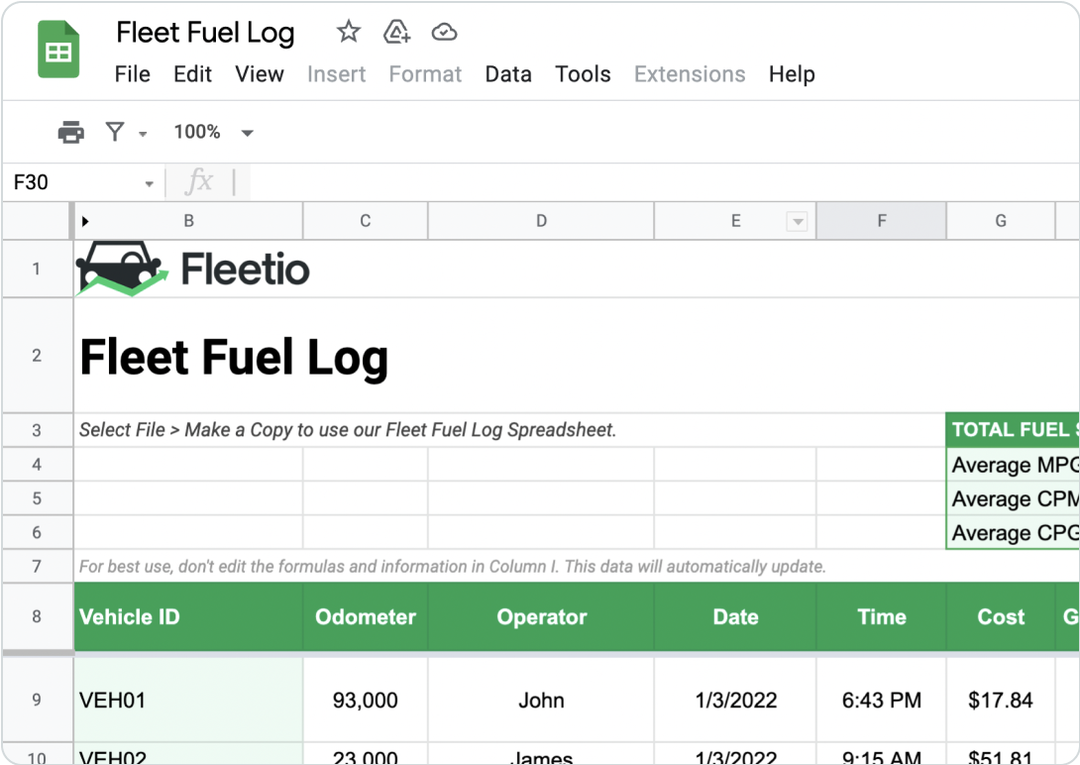Viewport: 1080px width, 765px height.
Task: Open the Extensions menu
Action: [689, 74]
